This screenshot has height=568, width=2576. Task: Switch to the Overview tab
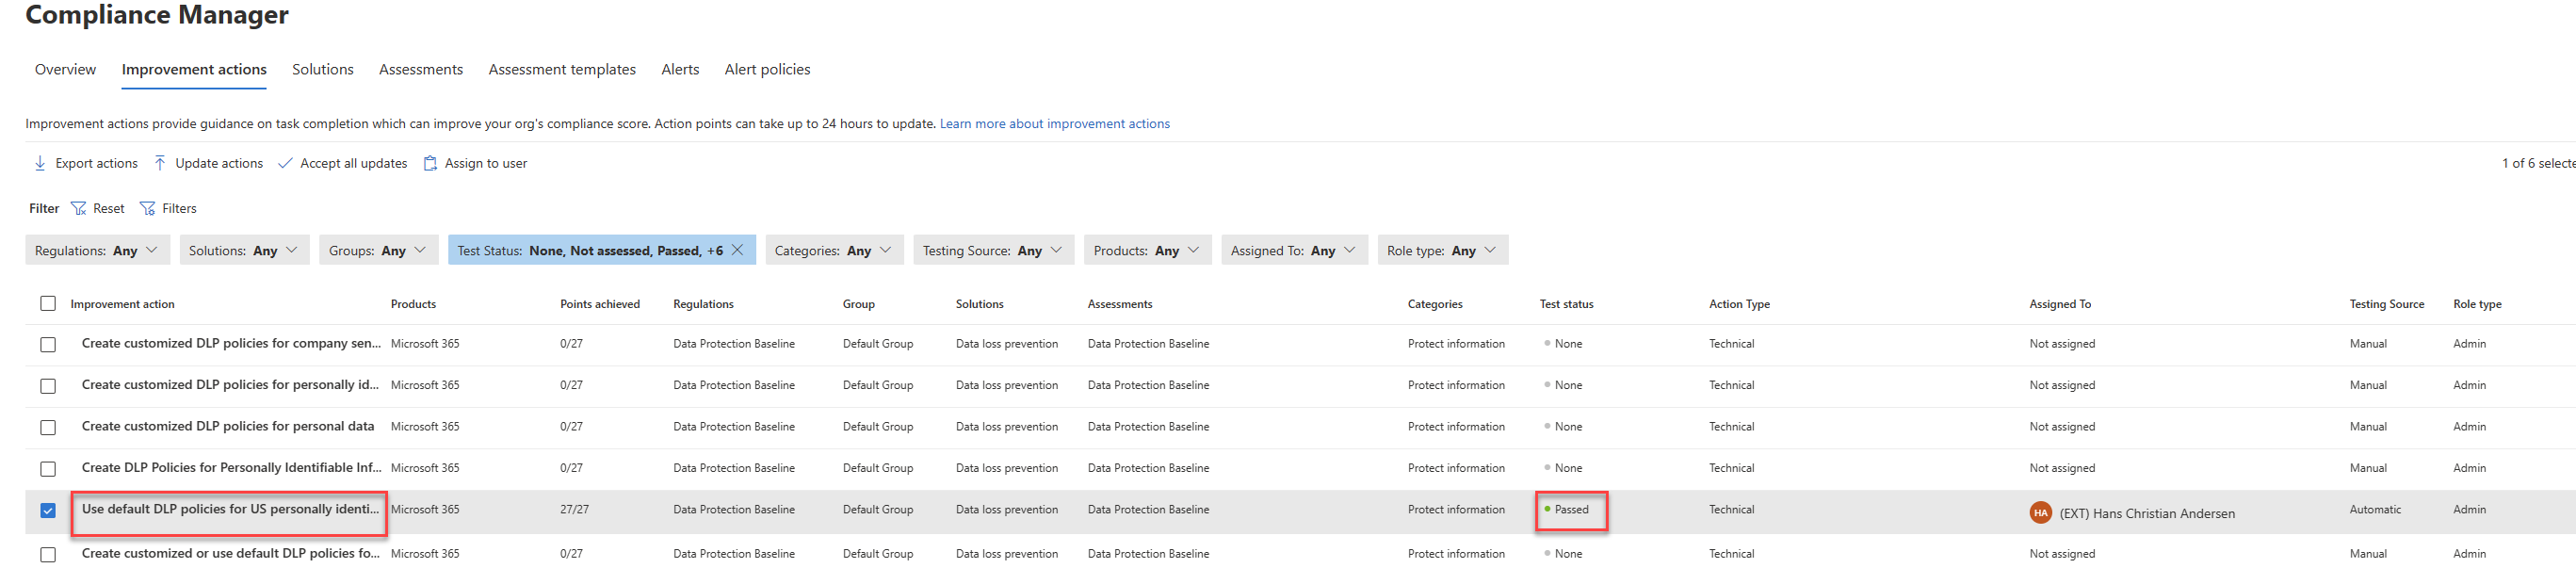click(x=65, y=69)
